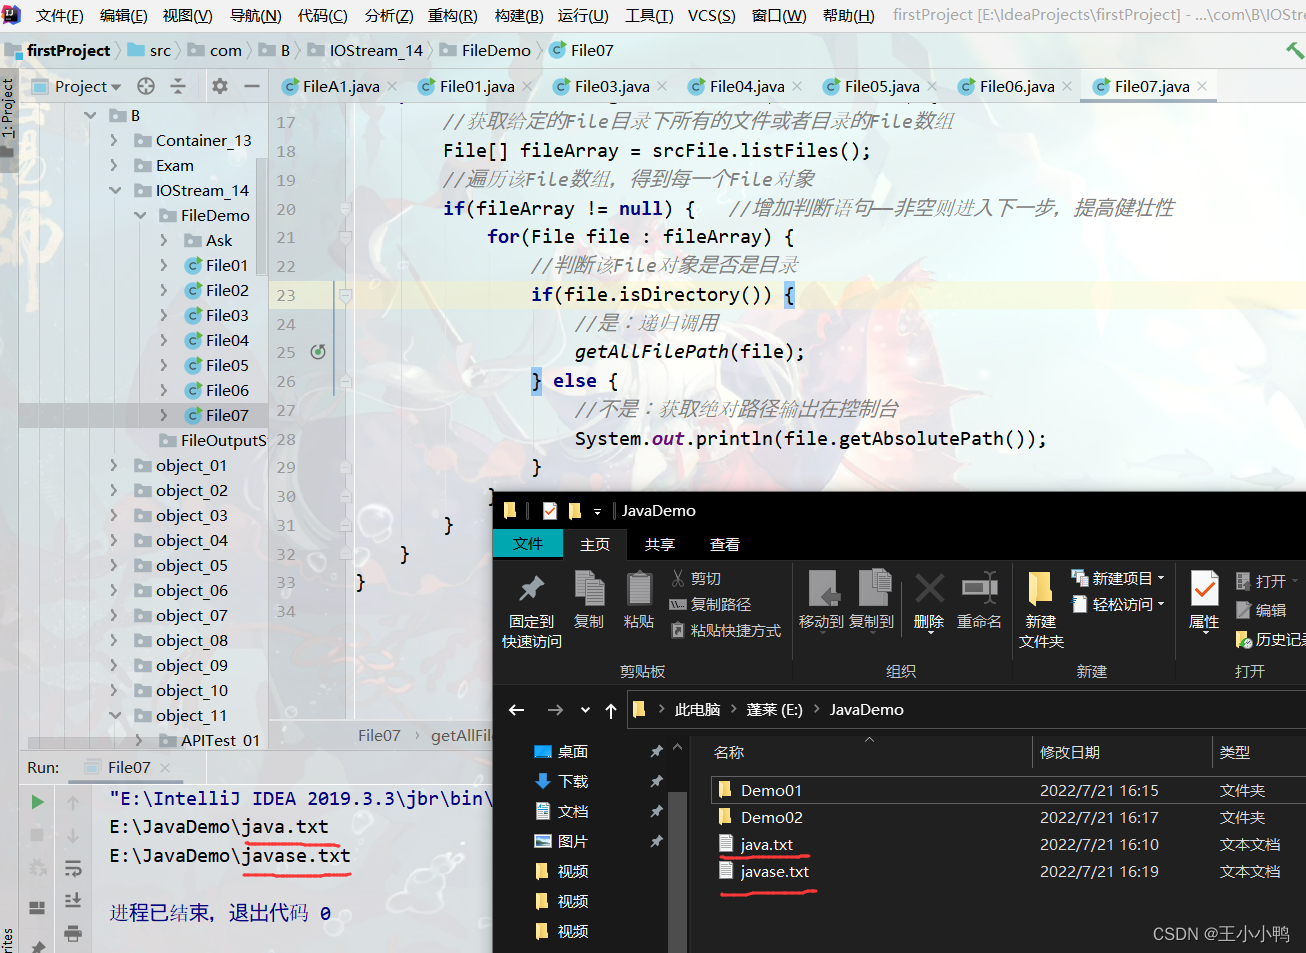Click FileDemo breadcrumb in navigation bar
This screenshot has height=953, width=1306.
tap(495, 50)
